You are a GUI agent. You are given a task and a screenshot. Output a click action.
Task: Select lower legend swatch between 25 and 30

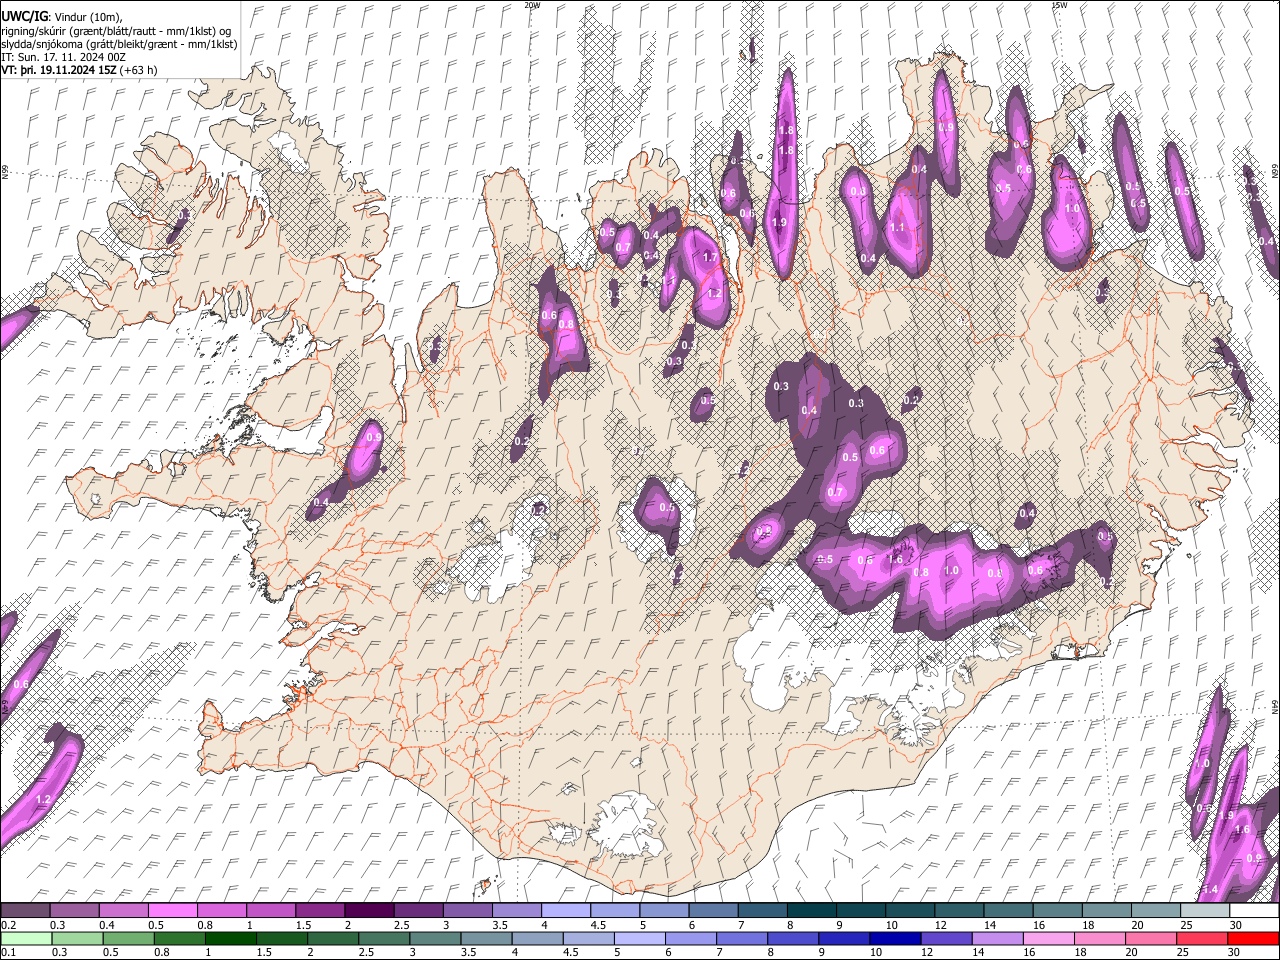pos(1203,938)
